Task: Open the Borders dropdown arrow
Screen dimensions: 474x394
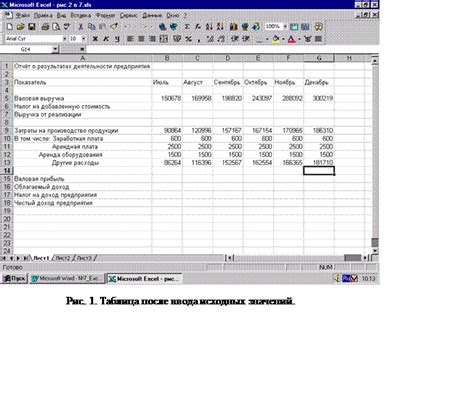Action: click(267, 39)
